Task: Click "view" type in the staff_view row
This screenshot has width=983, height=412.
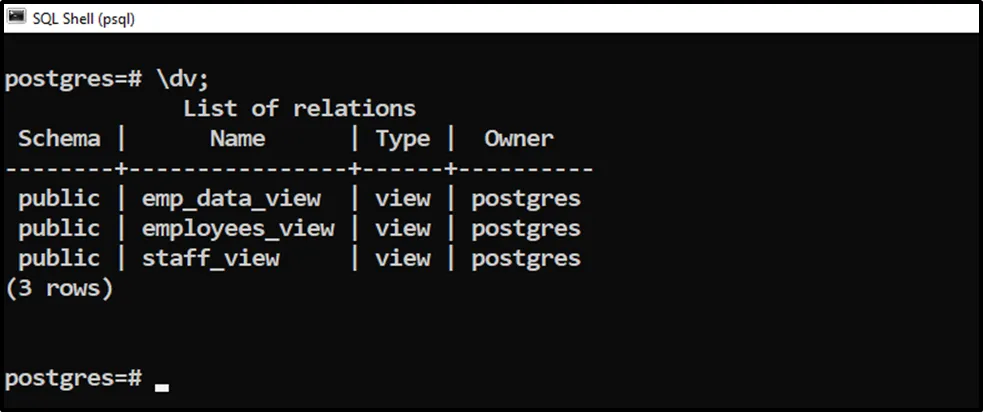Action: pos(402,259)
